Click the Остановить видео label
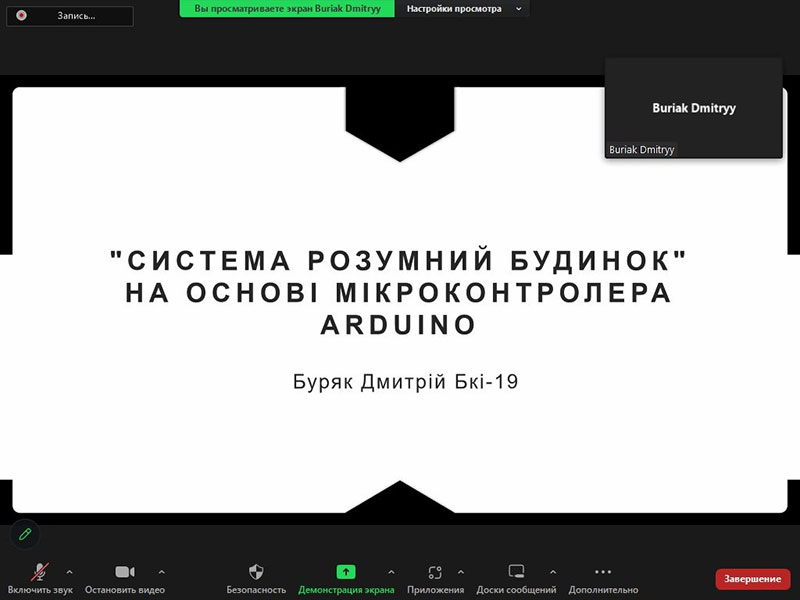 point(125,590)
